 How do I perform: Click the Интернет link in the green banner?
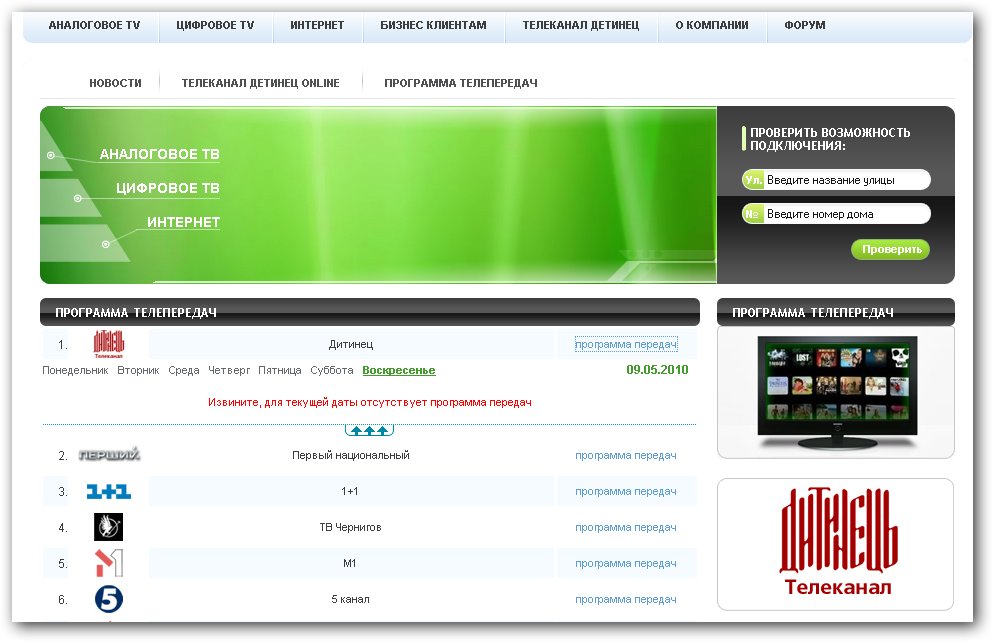[183, 222]
